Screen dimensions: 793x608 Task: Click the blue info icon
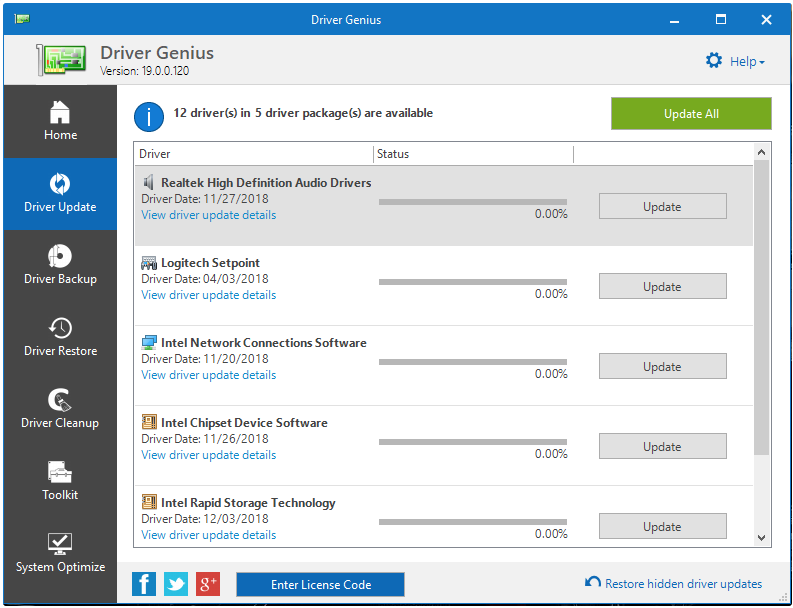click(149, 117)
